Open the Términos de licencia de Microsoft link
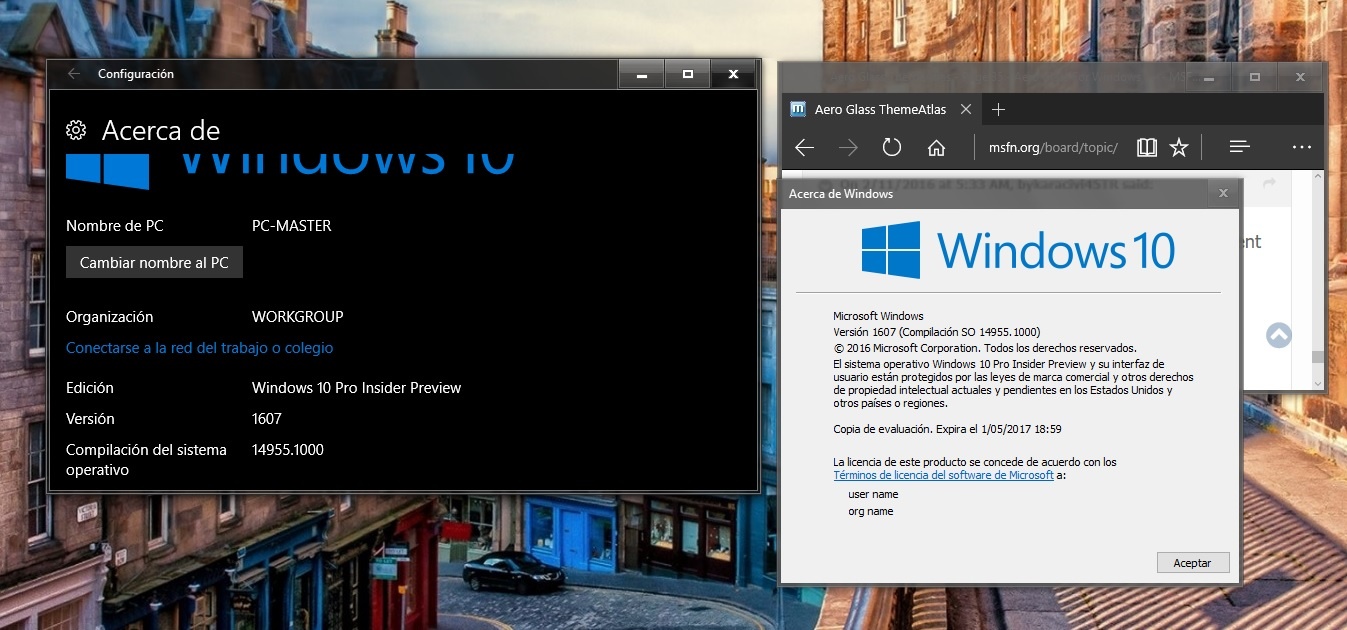 coord(943,476)
